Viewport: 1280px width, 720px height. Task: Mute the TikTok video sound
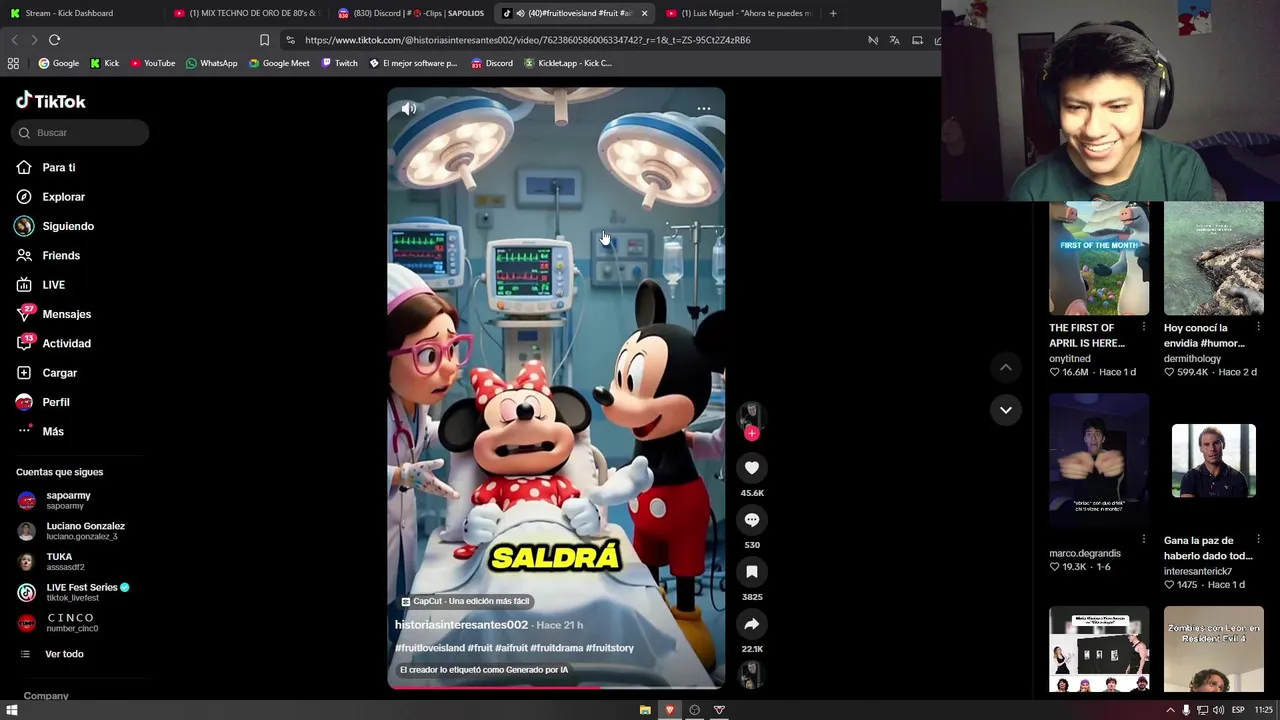409,109
